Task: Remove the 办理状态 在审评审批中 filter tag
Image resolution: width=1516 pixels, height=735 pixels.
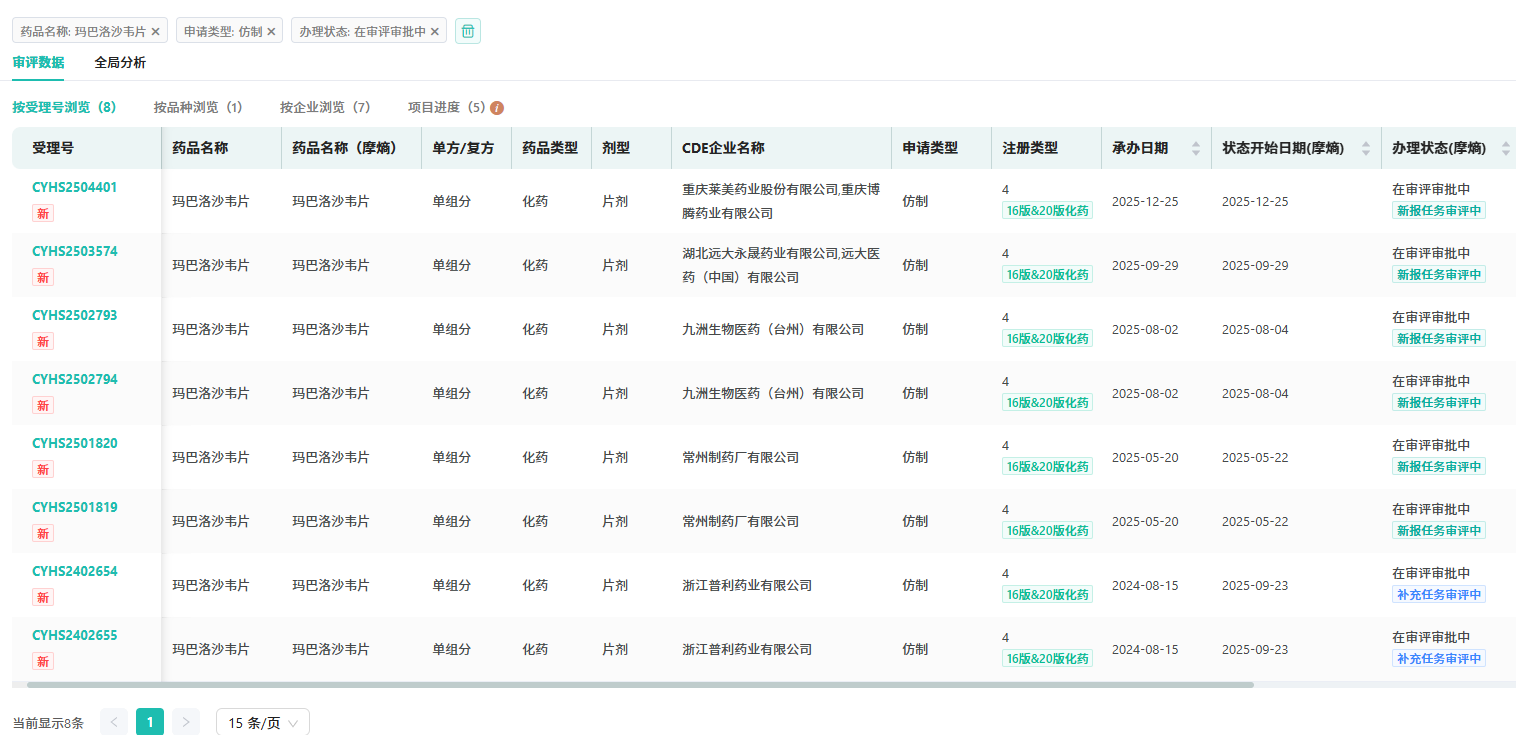Action: click(x=435, y=32)
